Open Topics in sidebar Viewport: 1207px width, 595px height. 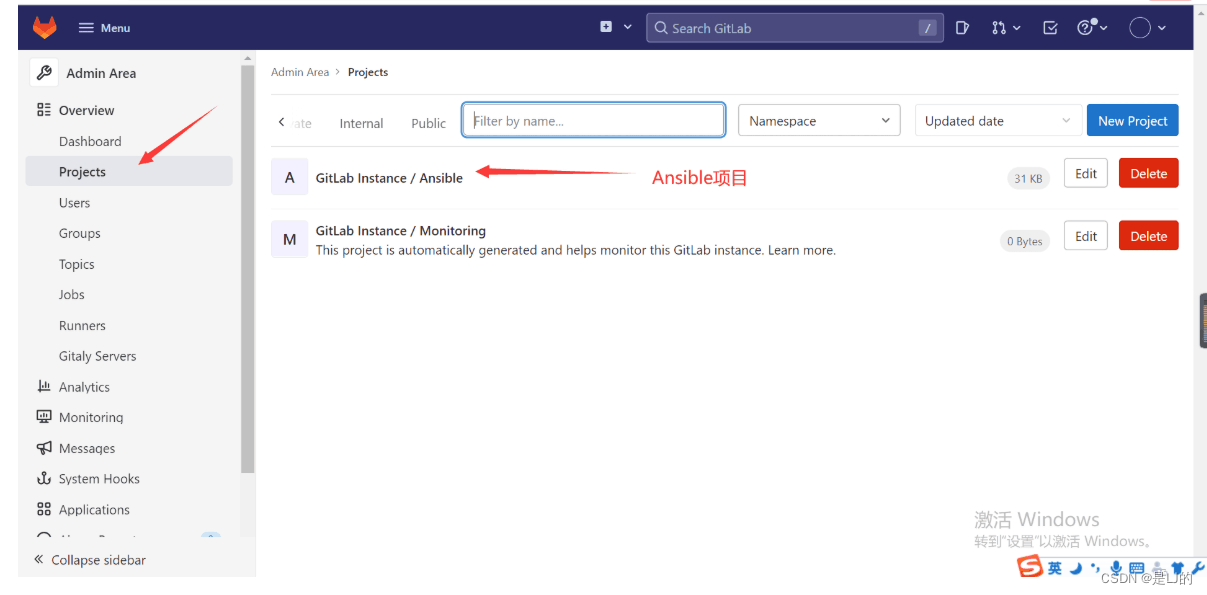tap(77, 264)
